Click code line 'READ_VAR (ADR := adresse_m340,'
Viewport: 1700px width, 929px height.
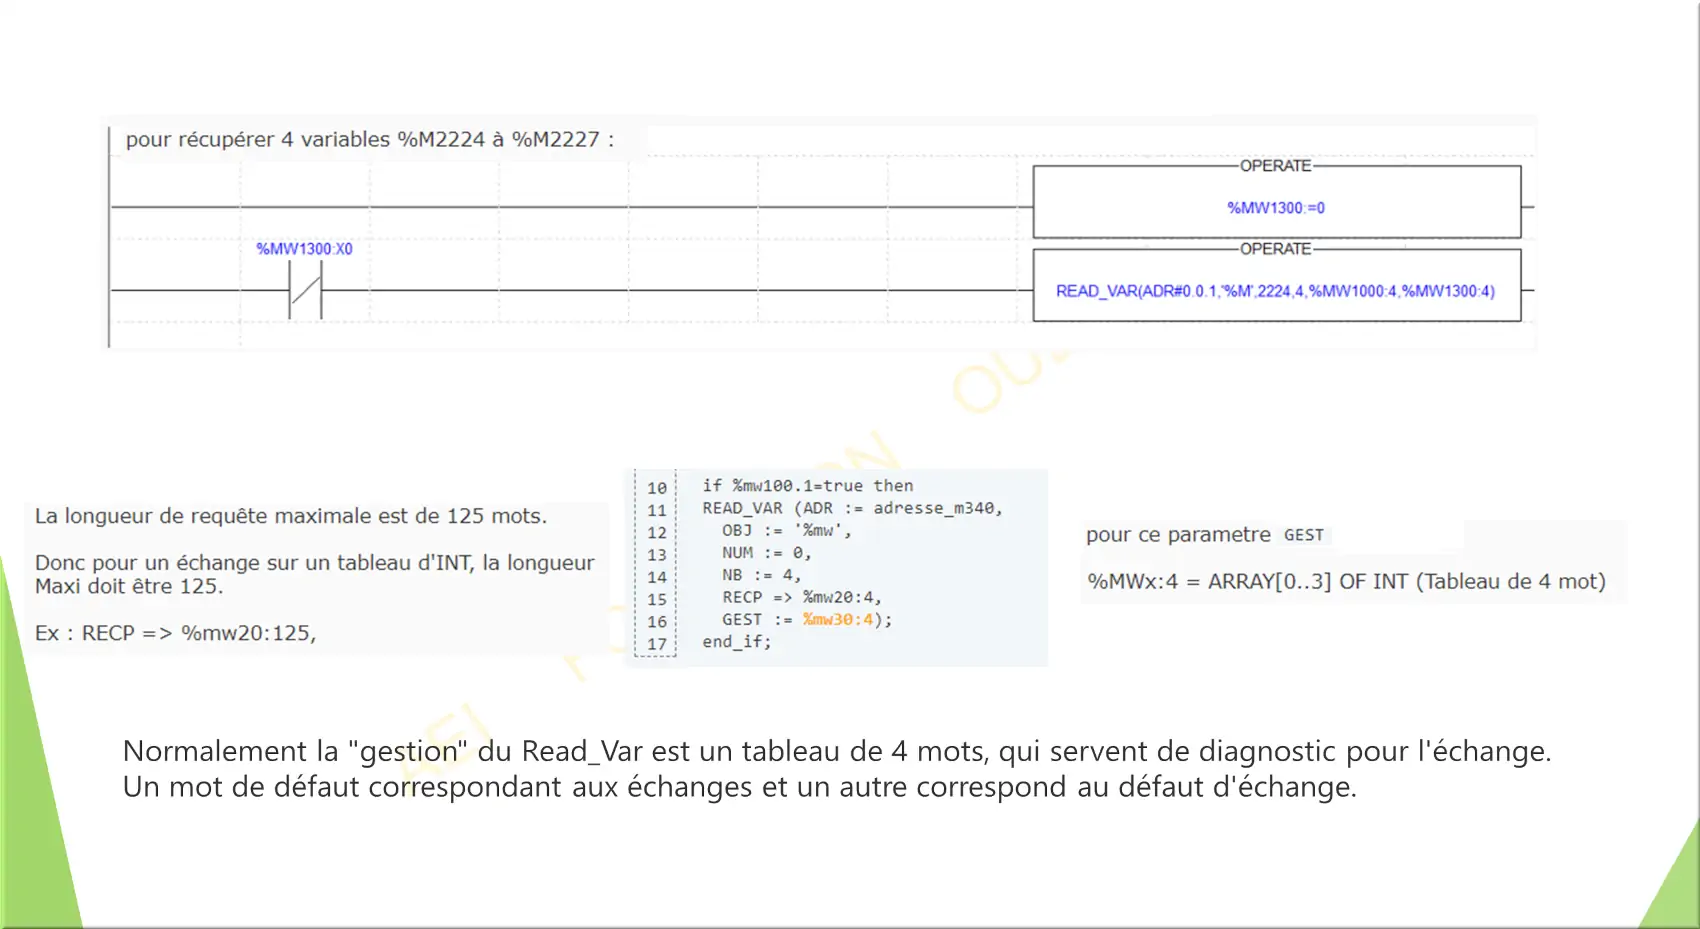[x=852, y=508]
